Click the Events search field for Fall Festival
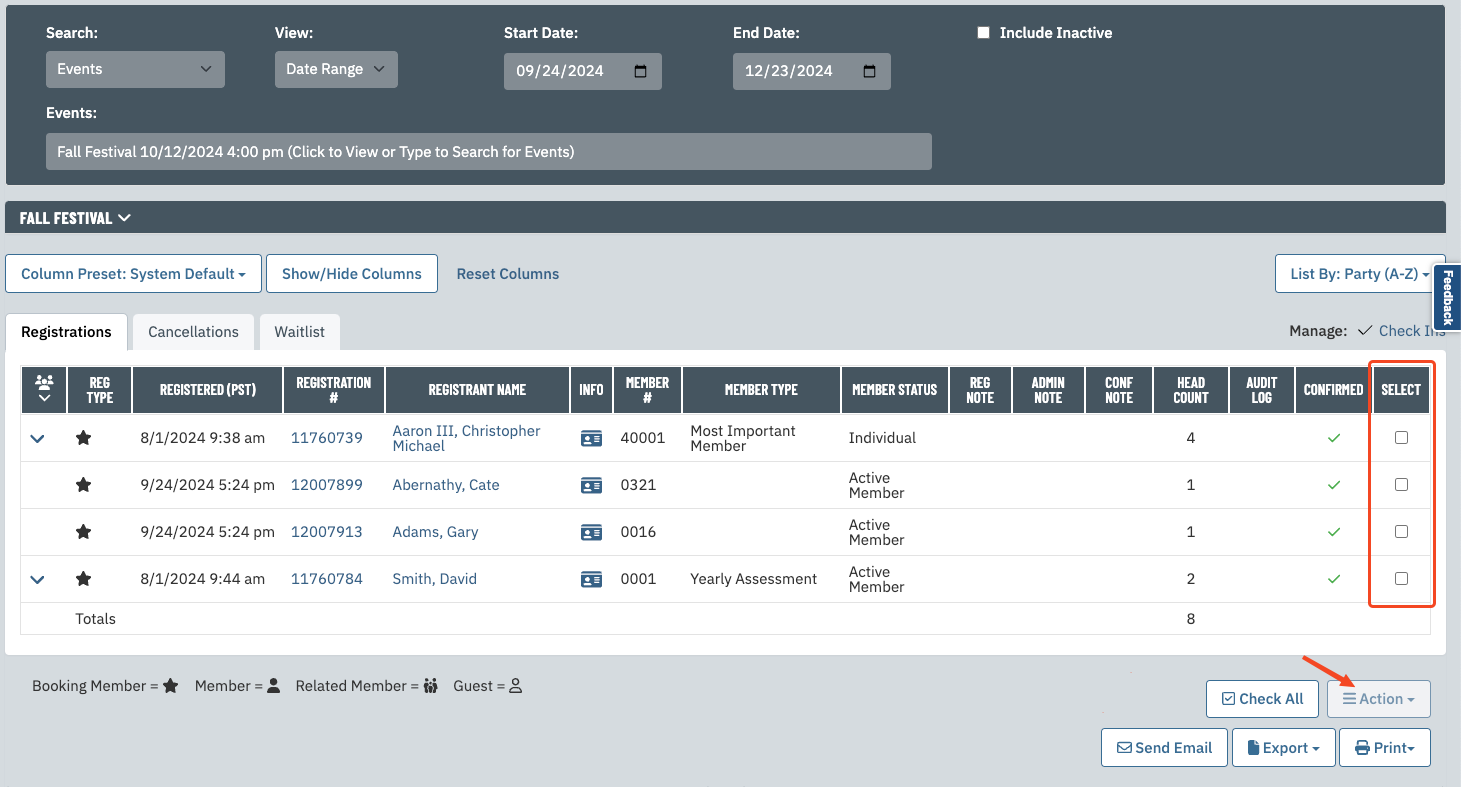Screen dimensions: 1461x787 [489, 152]
